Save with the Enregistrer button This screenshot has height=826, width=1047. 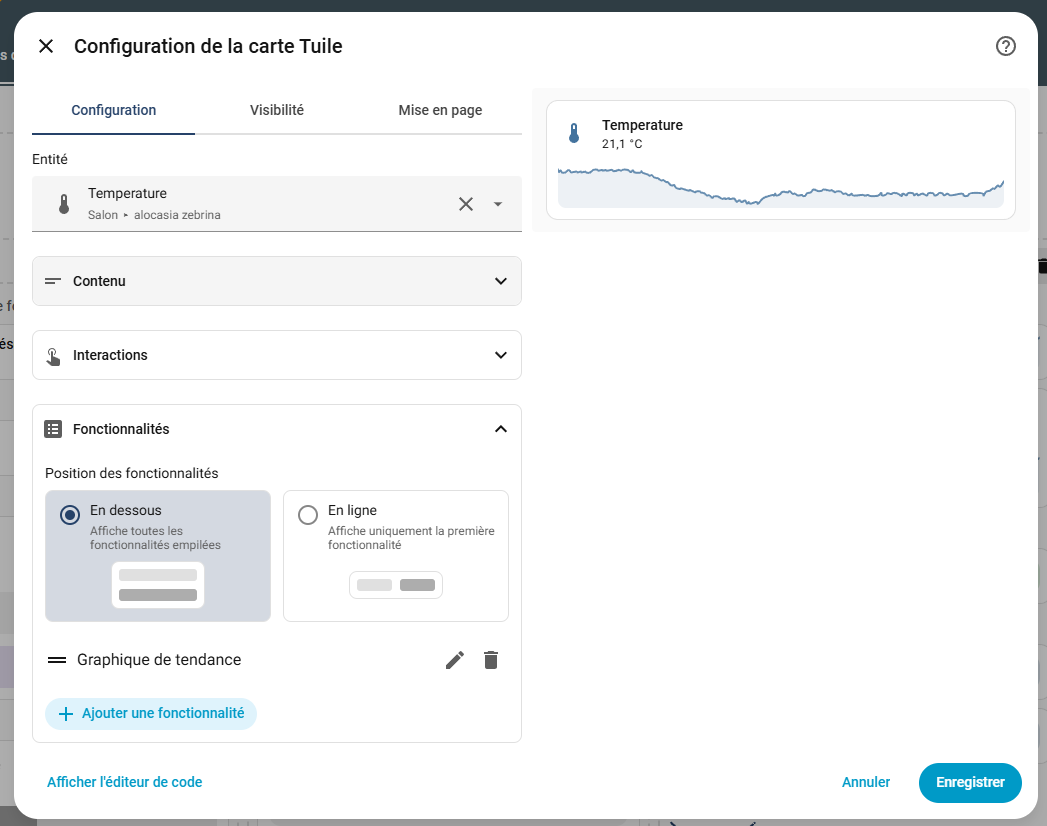[969, 782]
